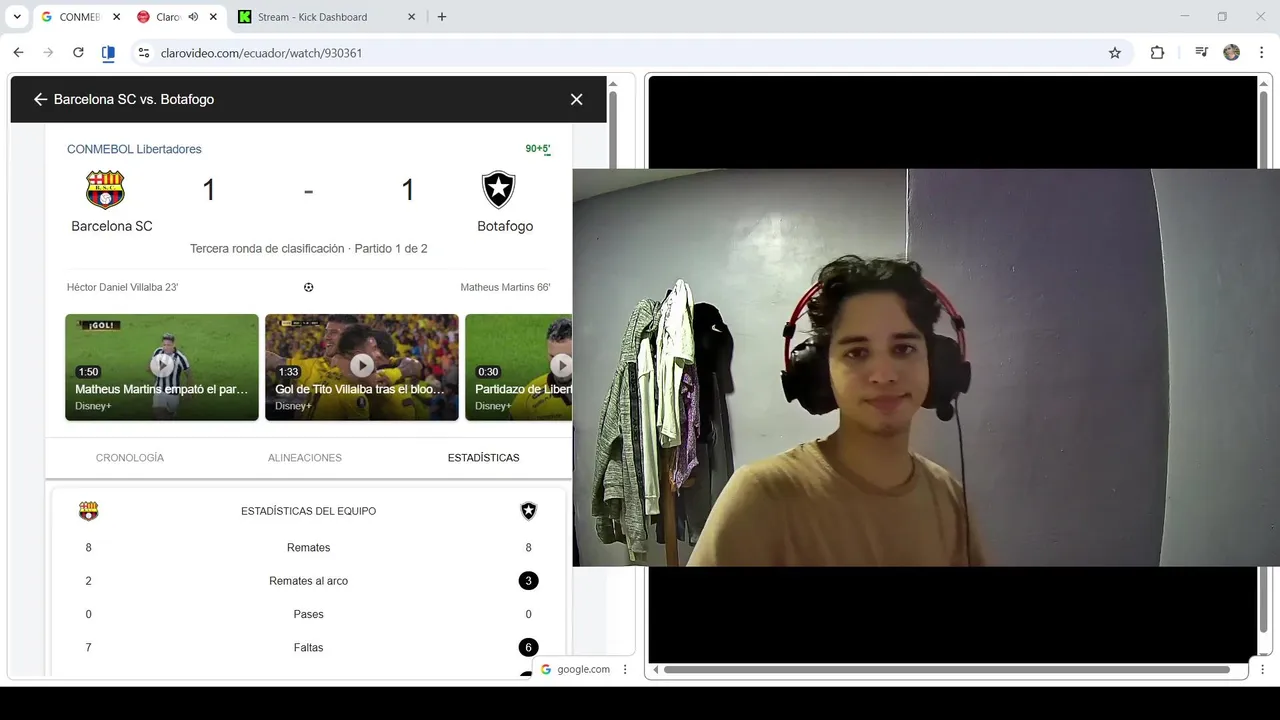Play Gol de Tito Villalba video

pyautogui.click(x=362, y=367)
